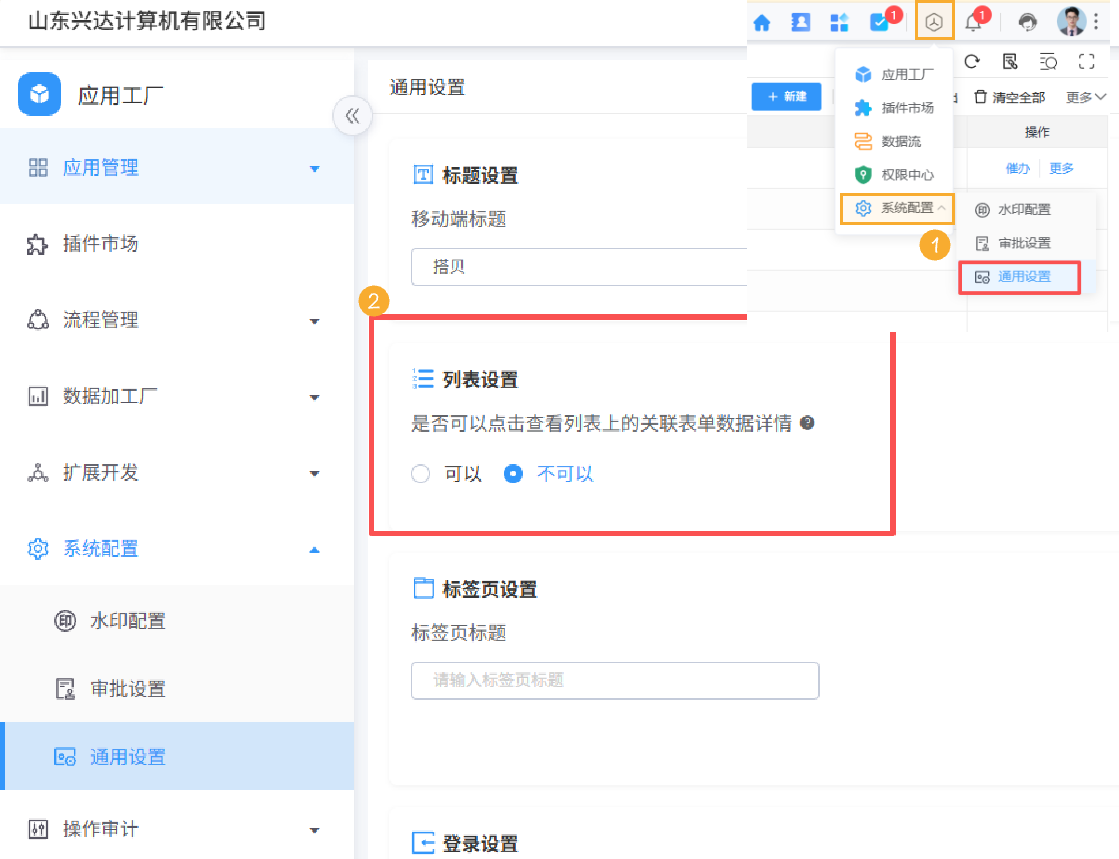1119x859 pixels.
Task: Click the notification bell icon
Action: [973, 21]
